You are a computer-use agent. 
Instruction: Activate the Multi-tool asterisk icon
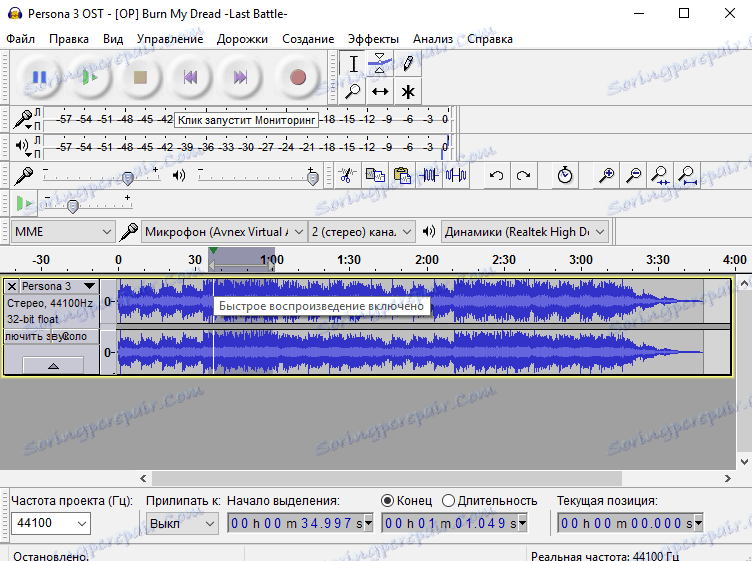click(x=407, y=91)
